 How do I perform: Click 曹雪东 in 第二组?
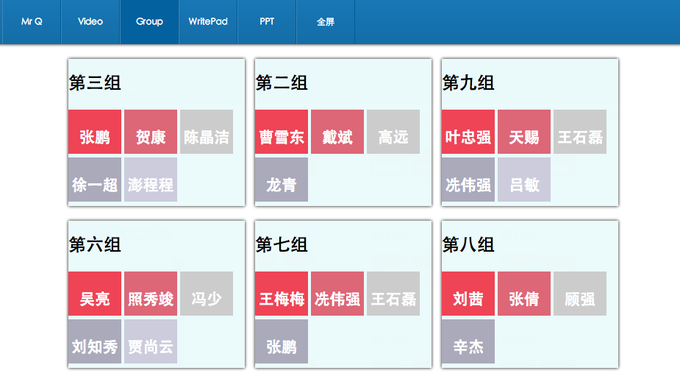281,132
